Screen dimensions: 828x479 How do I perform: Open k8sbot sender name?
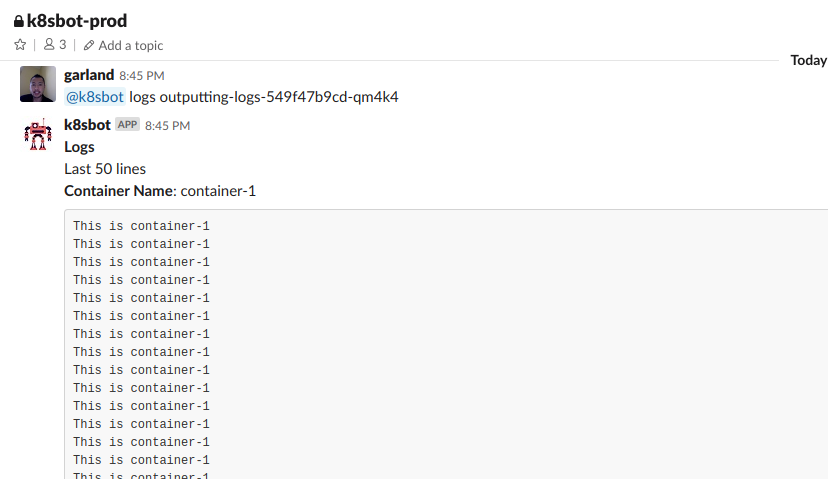point(87,125)
